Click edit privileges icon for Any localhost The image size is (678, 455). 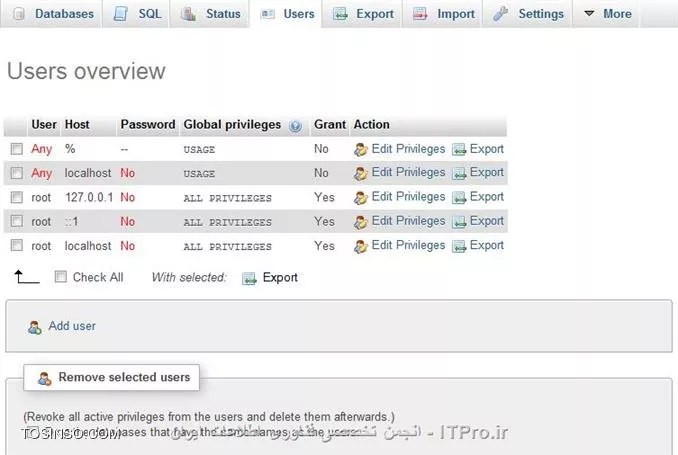tap(361, 173)
